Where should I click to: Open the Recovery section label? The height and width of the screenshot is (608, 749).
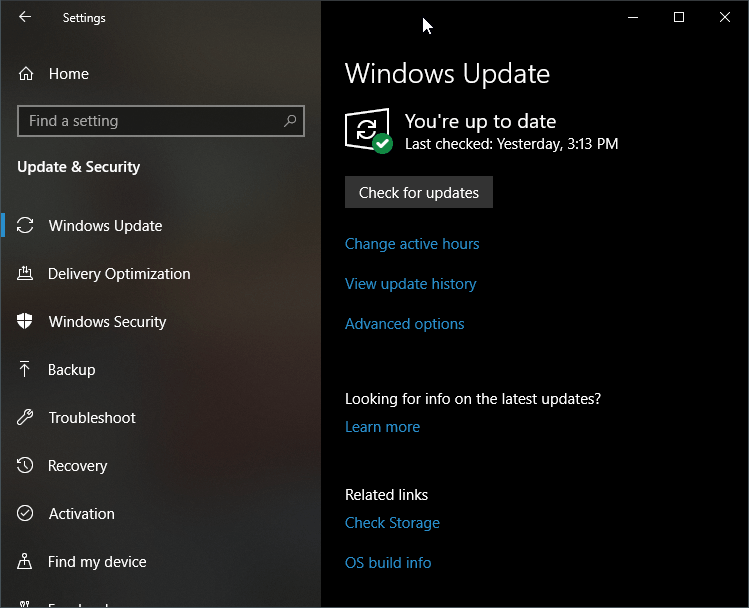click(77, 466)
